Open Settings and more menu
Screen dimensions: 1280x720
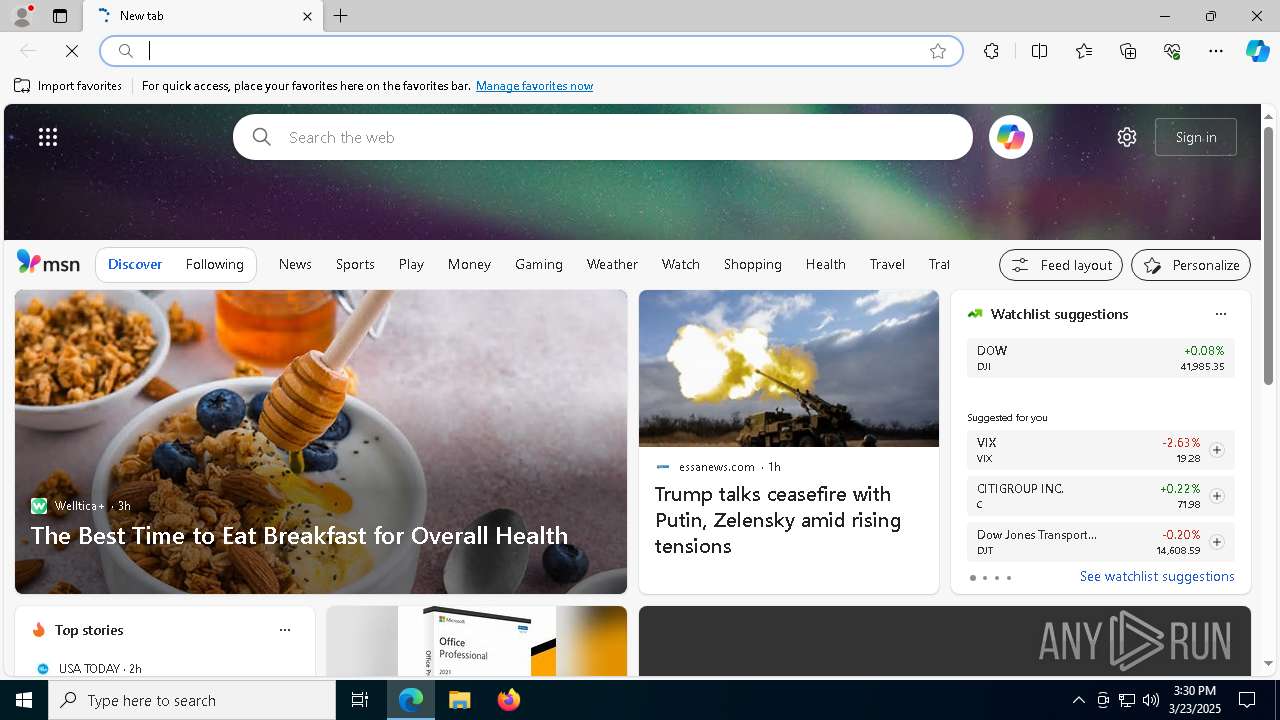(x=1216, y=51)
